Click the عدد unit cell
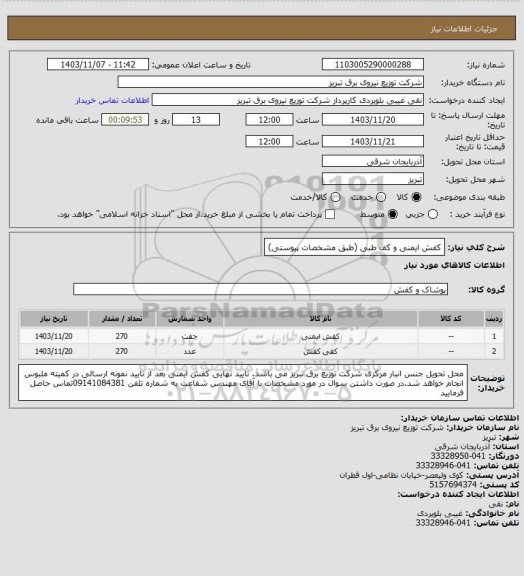Image resolution: width=524 pixels, height=576 pixels. (x=190, y=352)
